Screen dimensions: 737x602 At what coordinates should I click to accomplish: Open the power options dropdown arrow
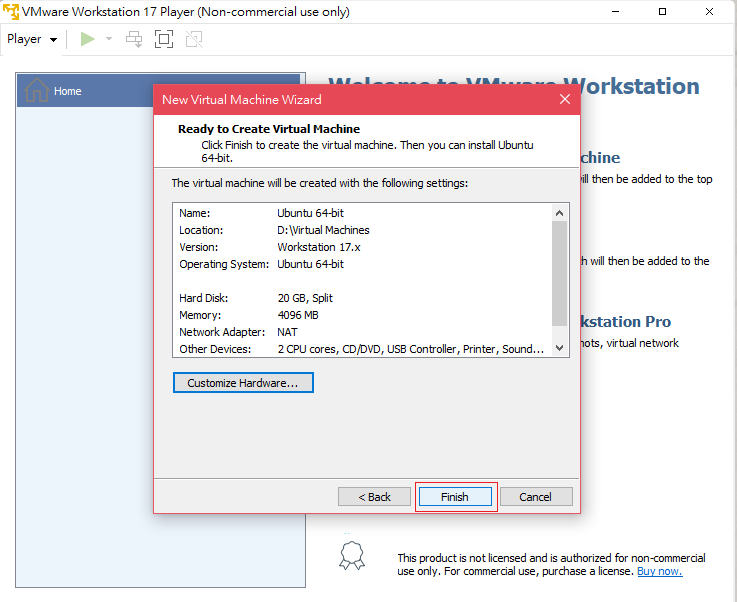tap(109, 39)
